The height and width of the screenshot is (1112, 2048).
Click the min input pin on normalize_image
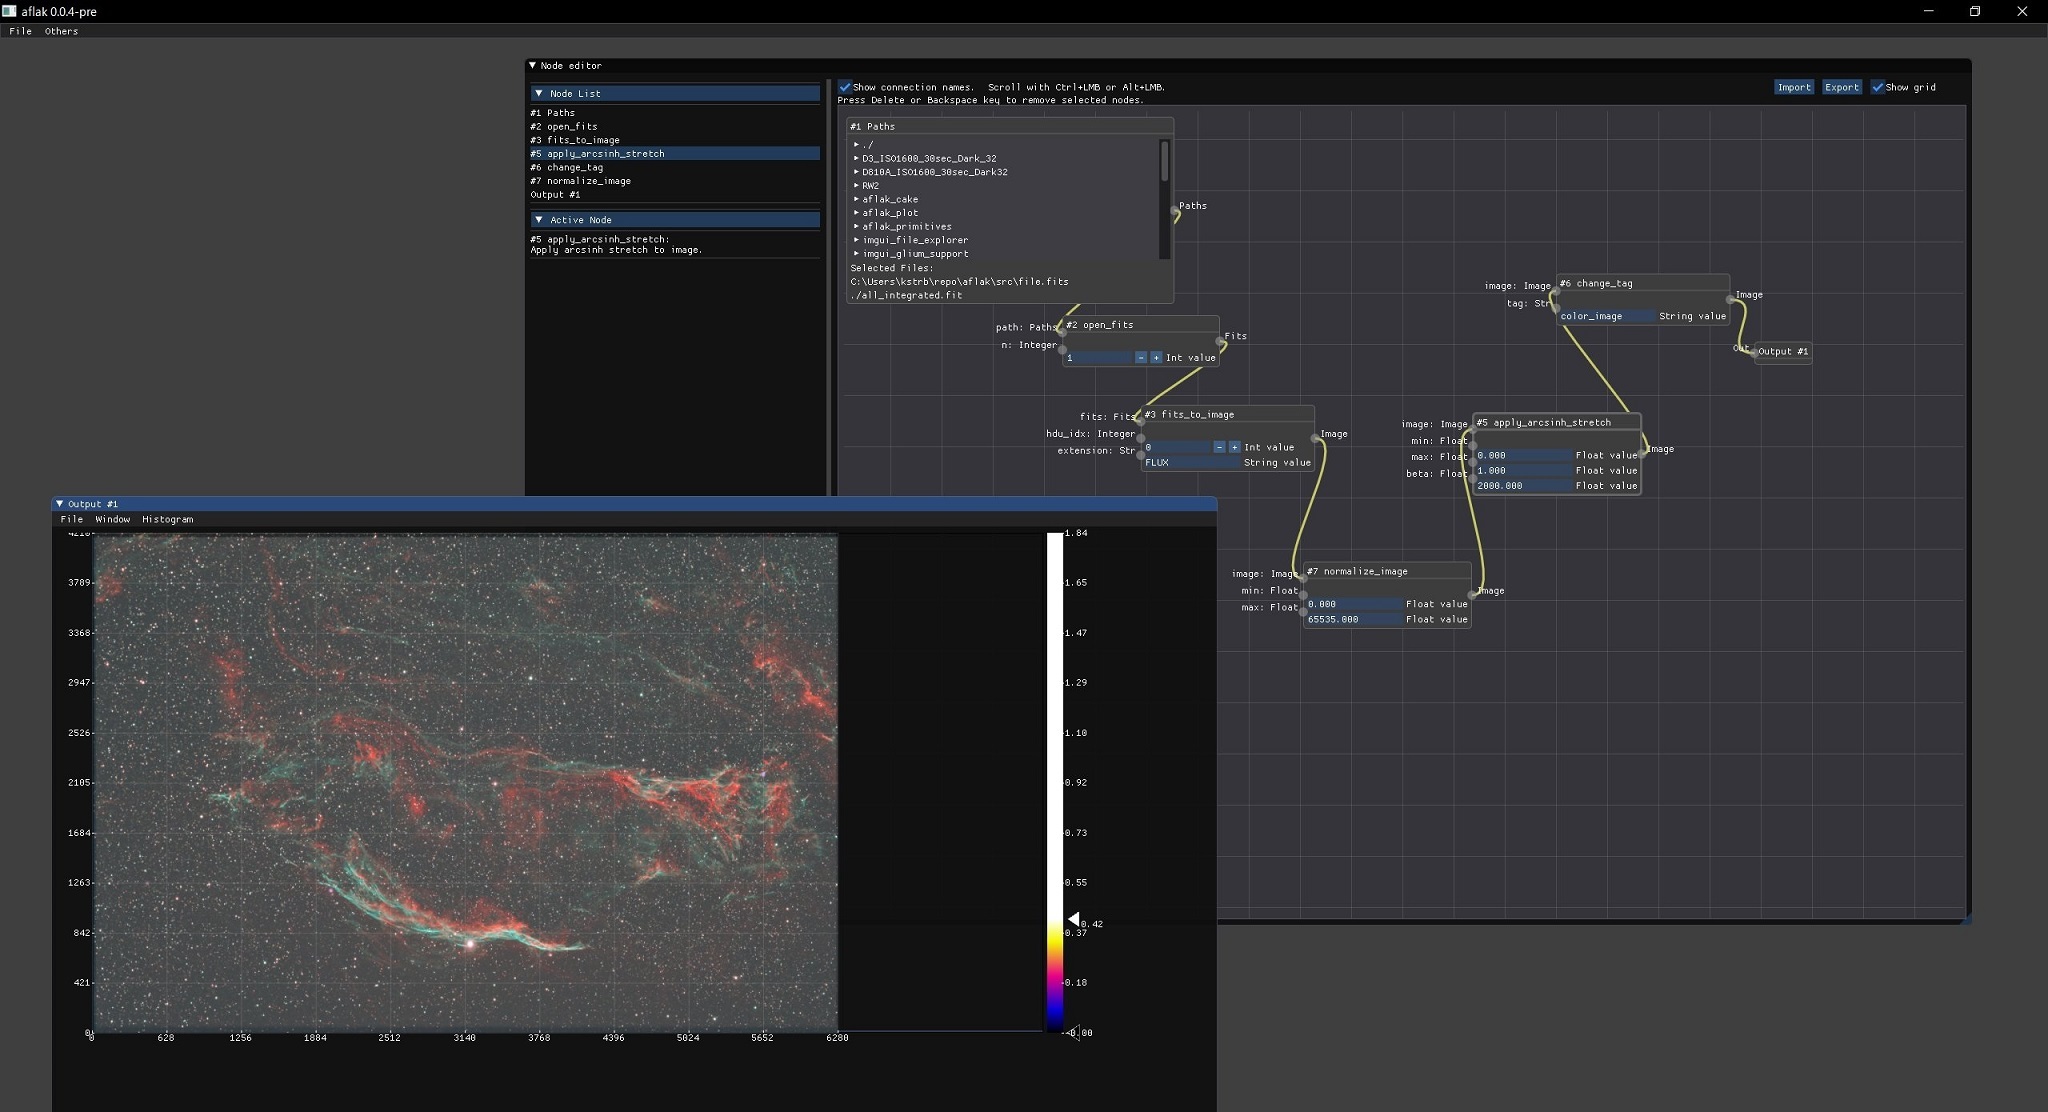(1303, 595)
